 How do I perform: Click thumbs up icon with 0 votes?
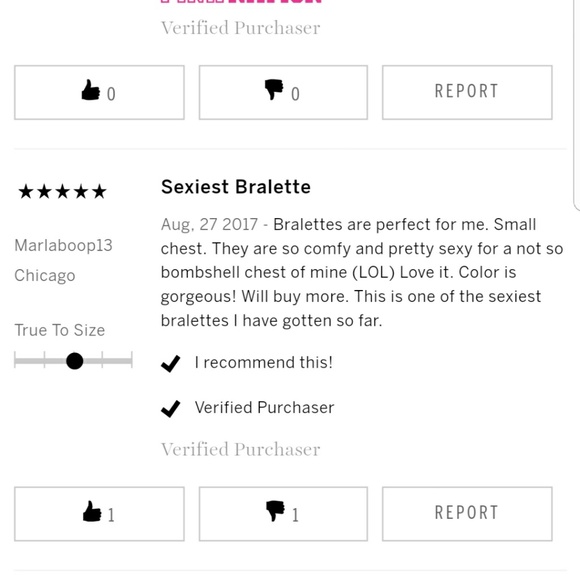[x=99, y=92]
